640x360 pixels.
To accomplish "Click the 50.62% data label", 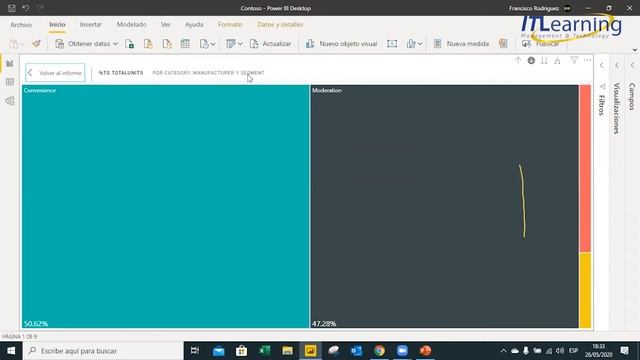I will click(x=36, y=324).
